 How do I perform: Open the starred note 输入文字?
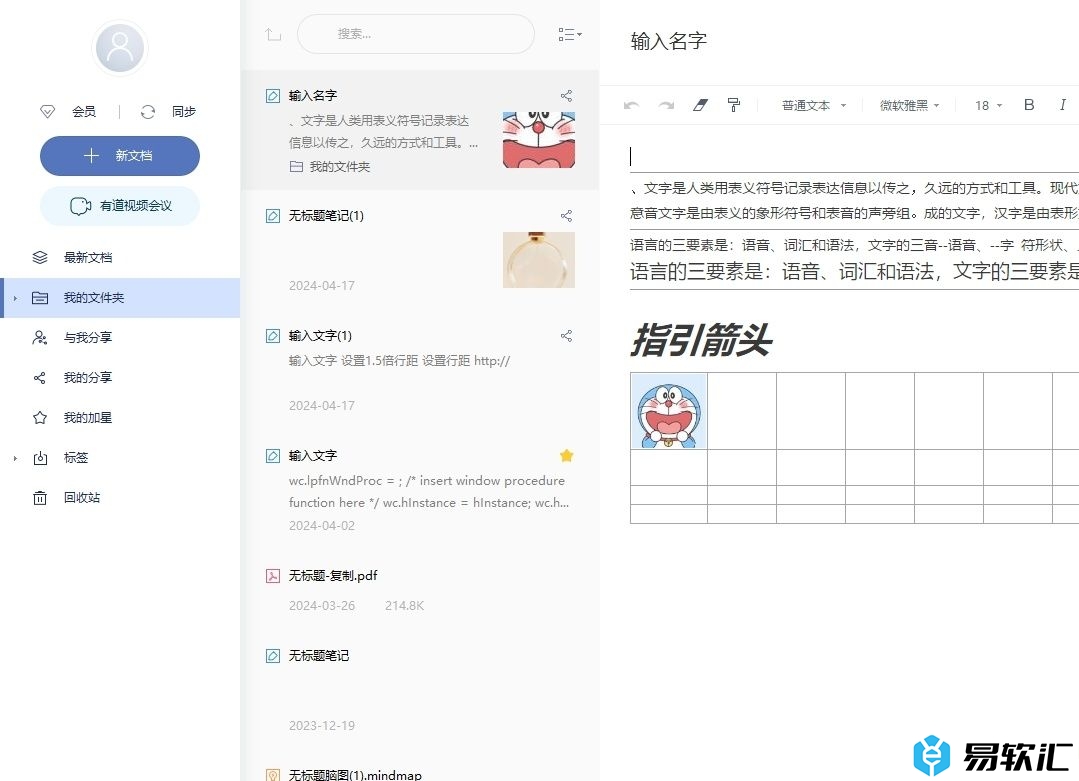[420, 490]
